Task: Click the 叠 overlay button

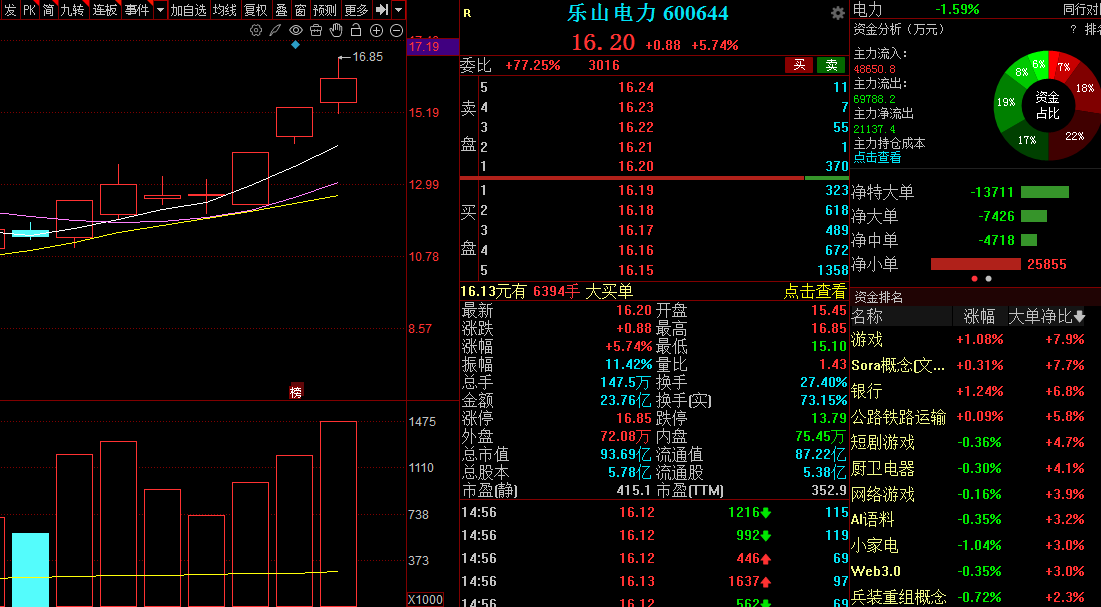Action: click(x=281, y=10)
